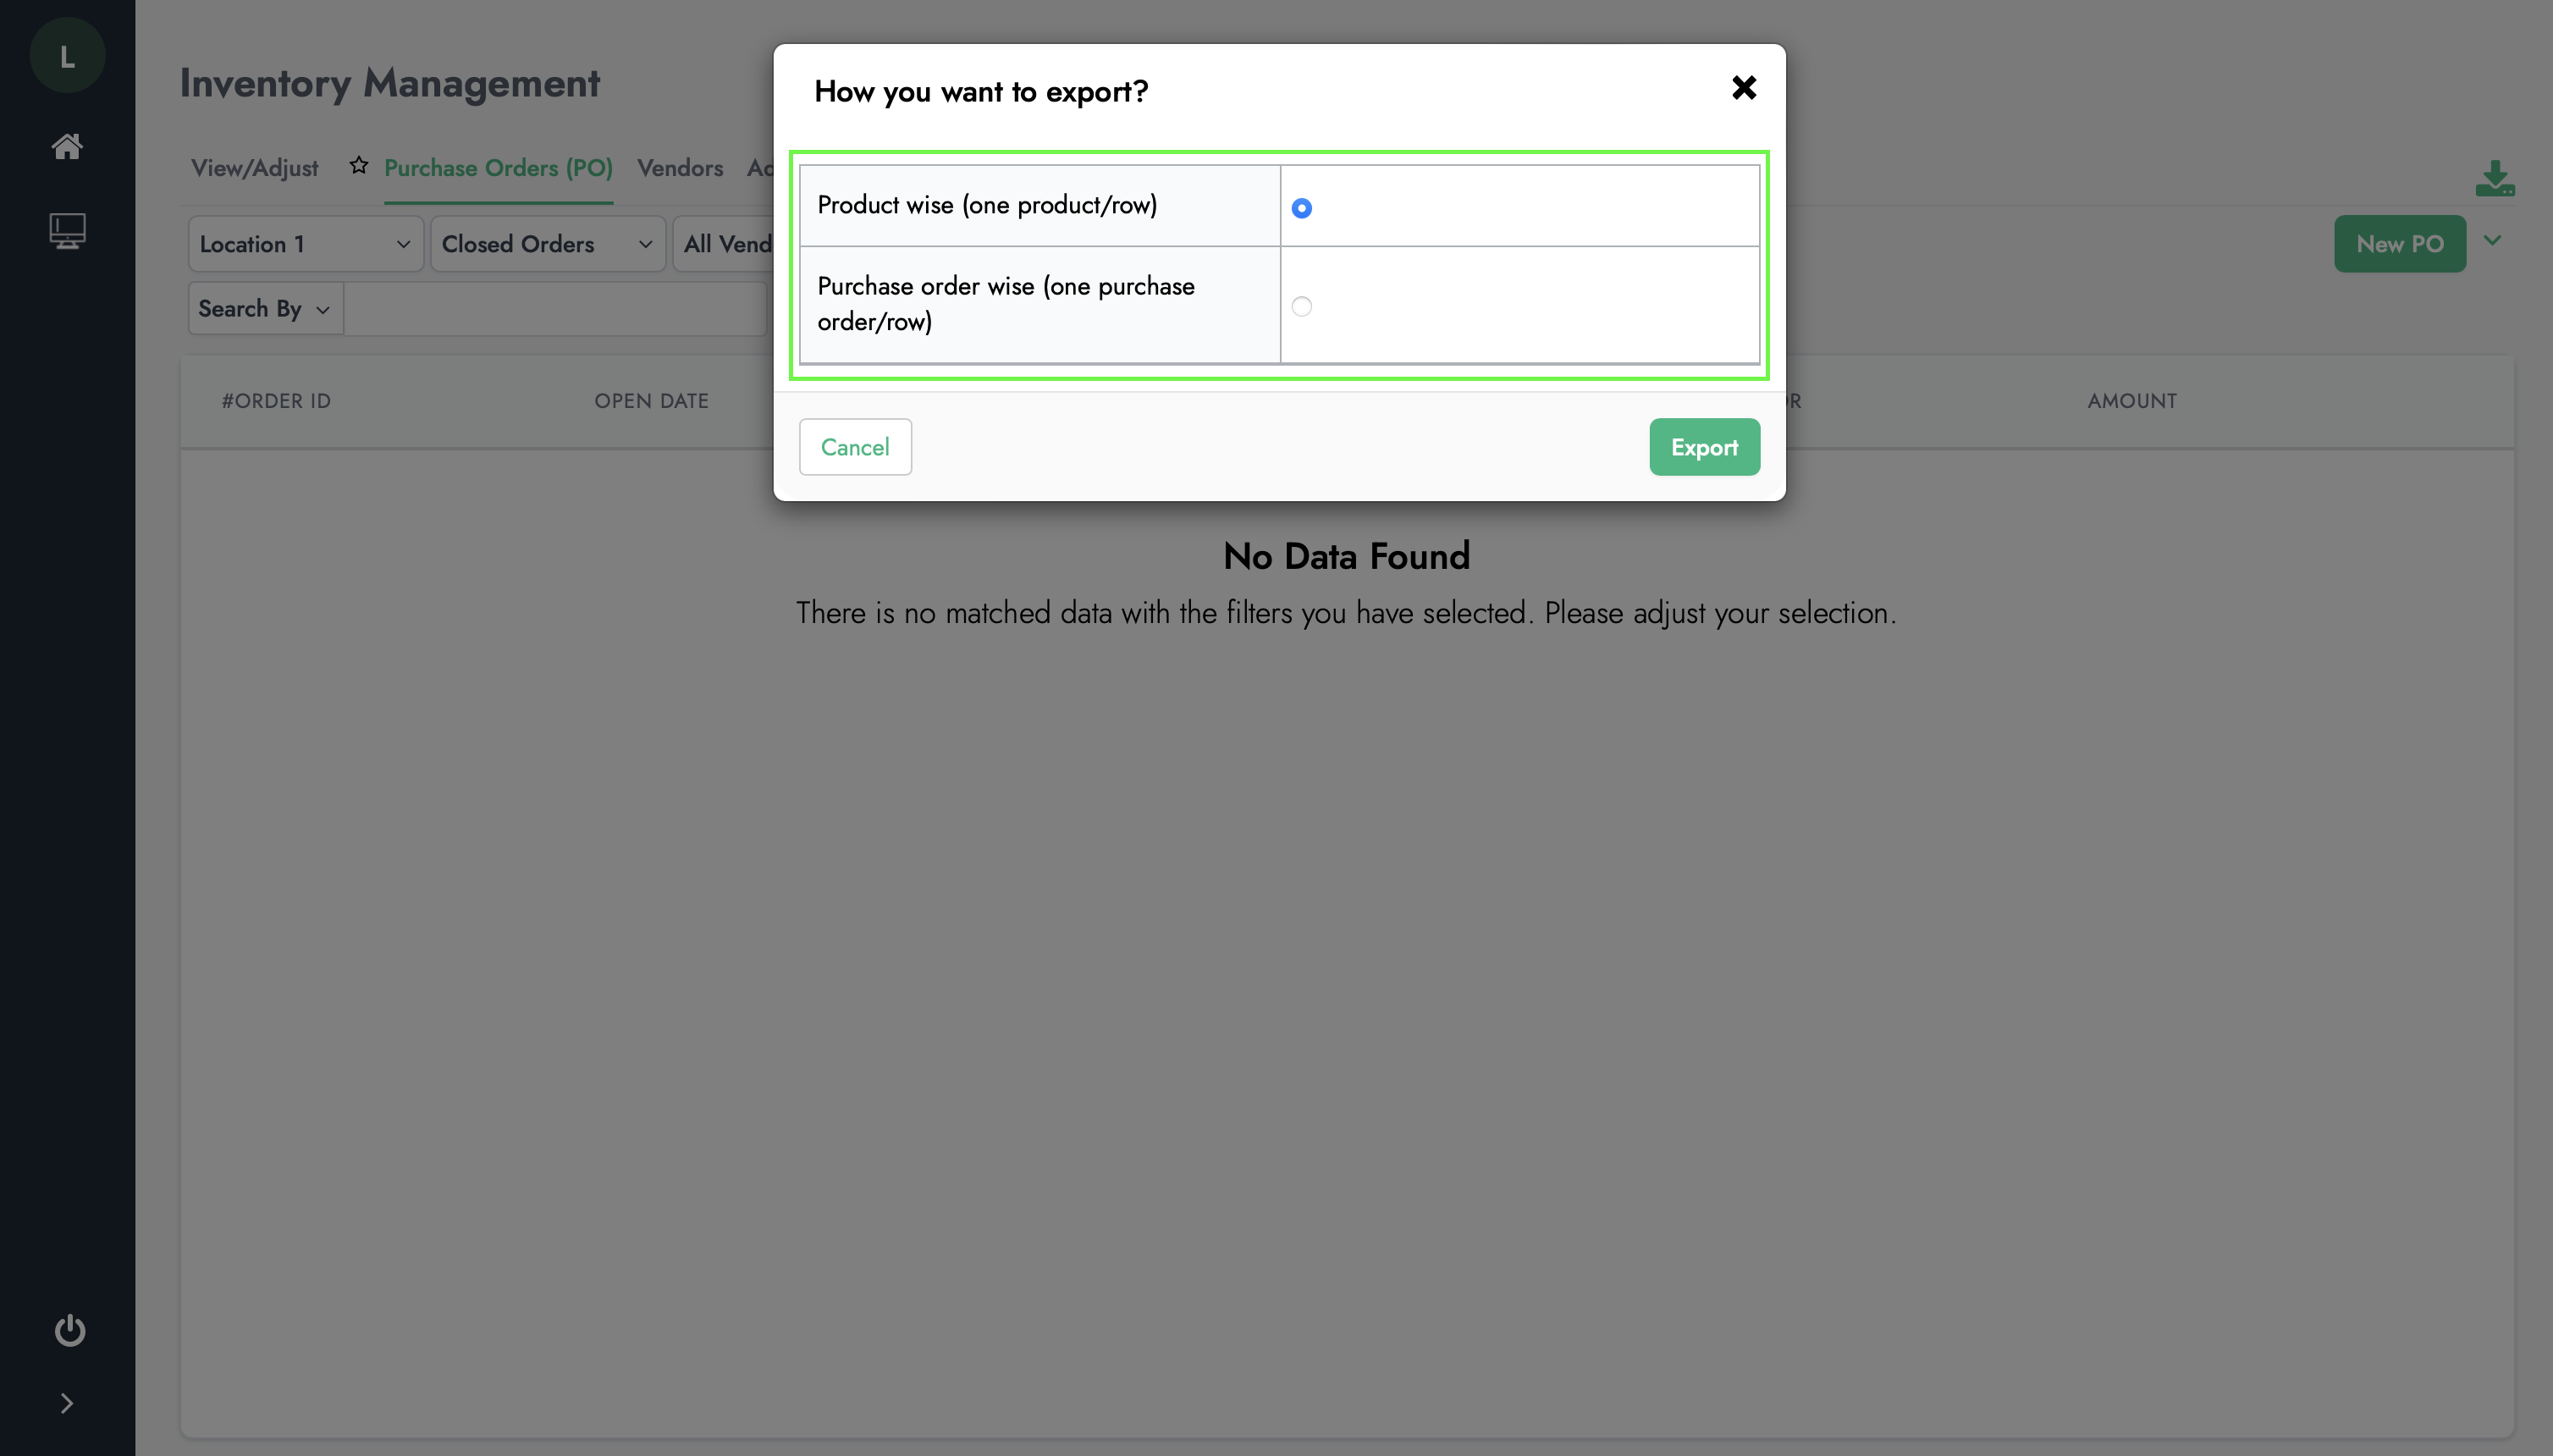Screen dimensions: 2553x1456
Task: Select Product wise radio option
Action: tap(1301, 208)
